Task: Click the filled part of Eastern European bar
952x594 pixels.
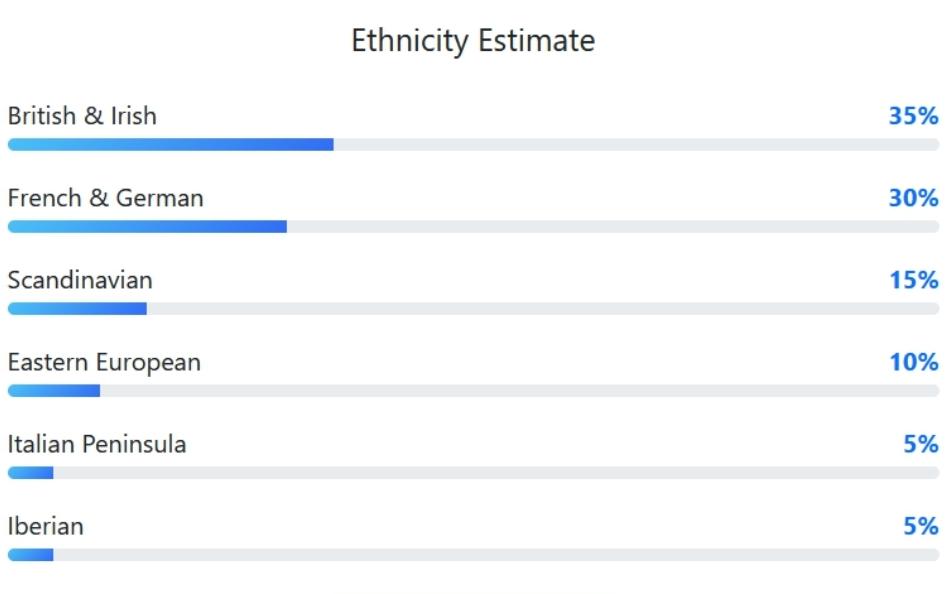Action: point(54,391)
